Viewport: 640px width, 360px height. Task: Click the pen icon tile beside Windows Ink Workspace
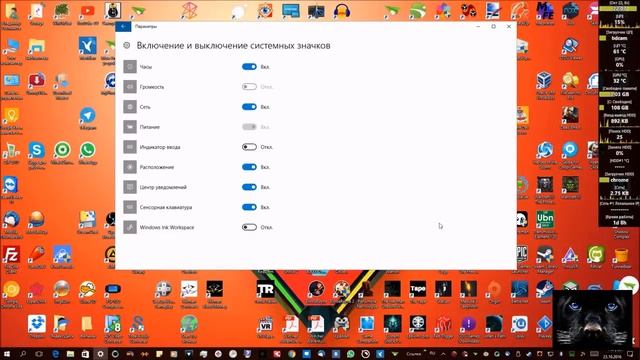pos(130,227)
